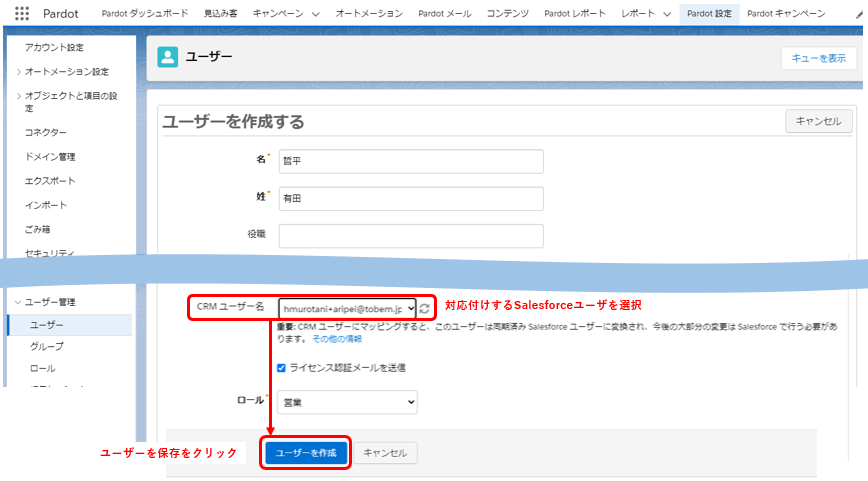This screenshot has height=481, width=868.
Task: Go to 見込み客 tab
Action: (220, 13)
